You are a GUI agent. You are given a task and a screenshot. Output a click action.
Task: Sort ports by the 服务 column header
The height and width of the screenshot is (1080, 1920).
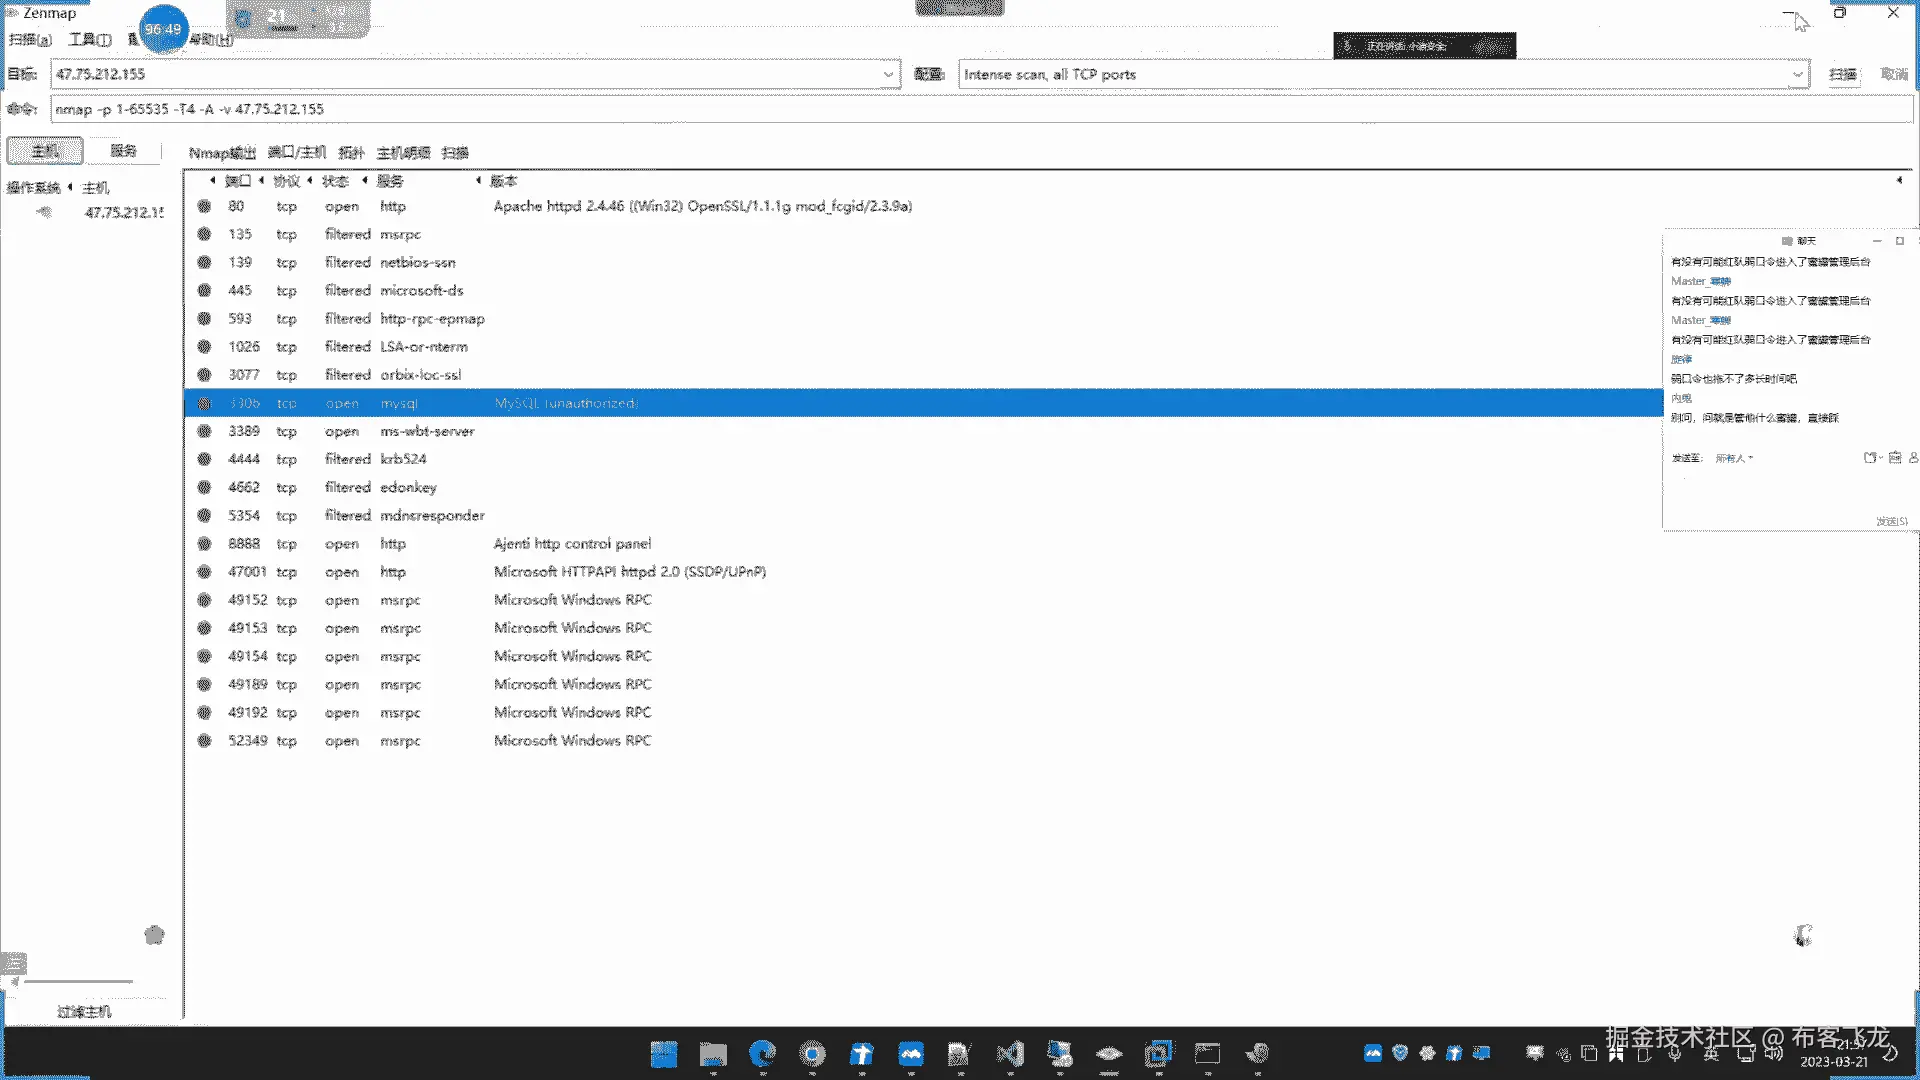pyautogui.click(x=390, y=181)
